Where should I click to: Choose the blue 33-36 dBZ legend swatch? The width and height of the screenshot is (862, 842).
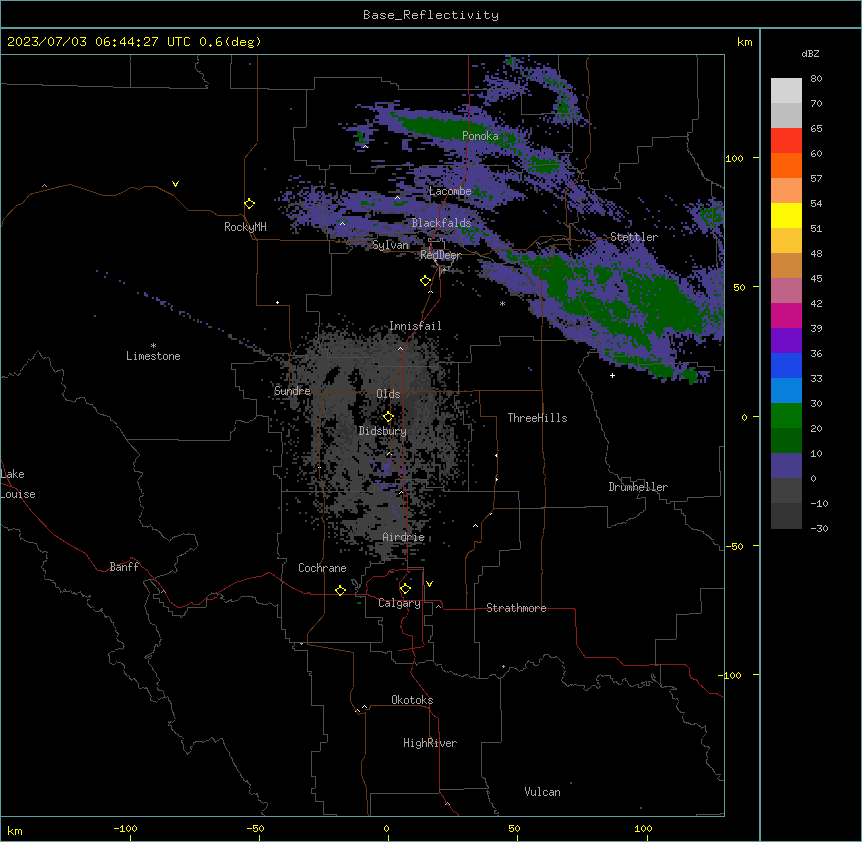coord(786,365)
